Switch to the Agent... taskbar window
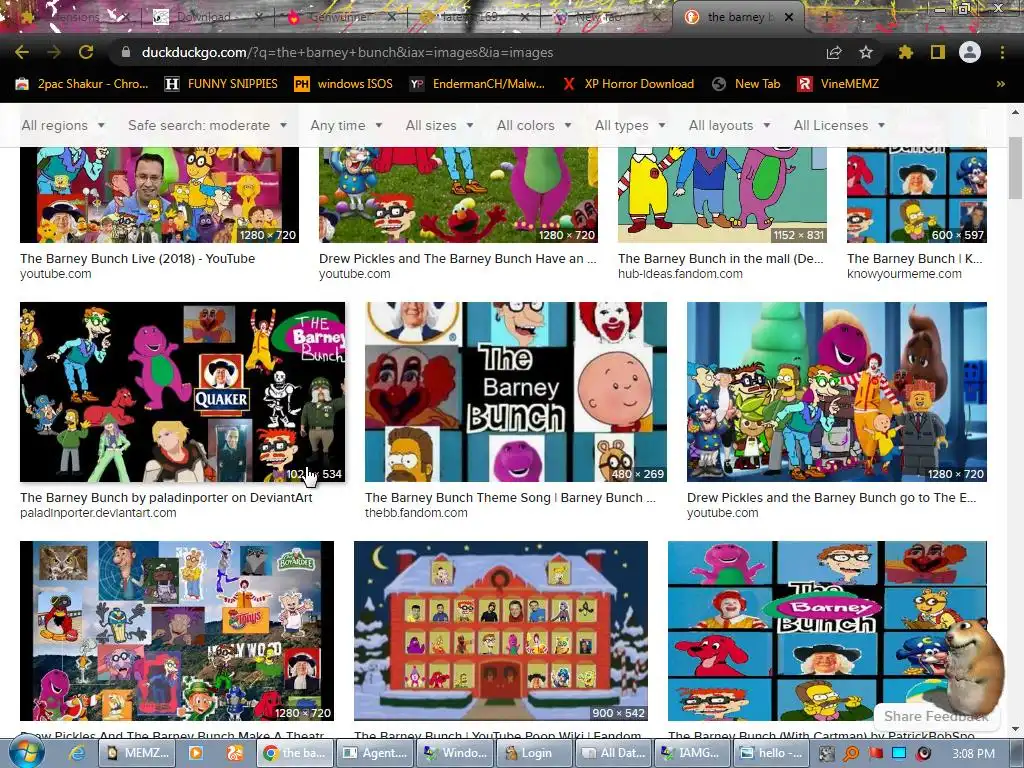This screenshot has height=768, width=1024. (375, 753)
